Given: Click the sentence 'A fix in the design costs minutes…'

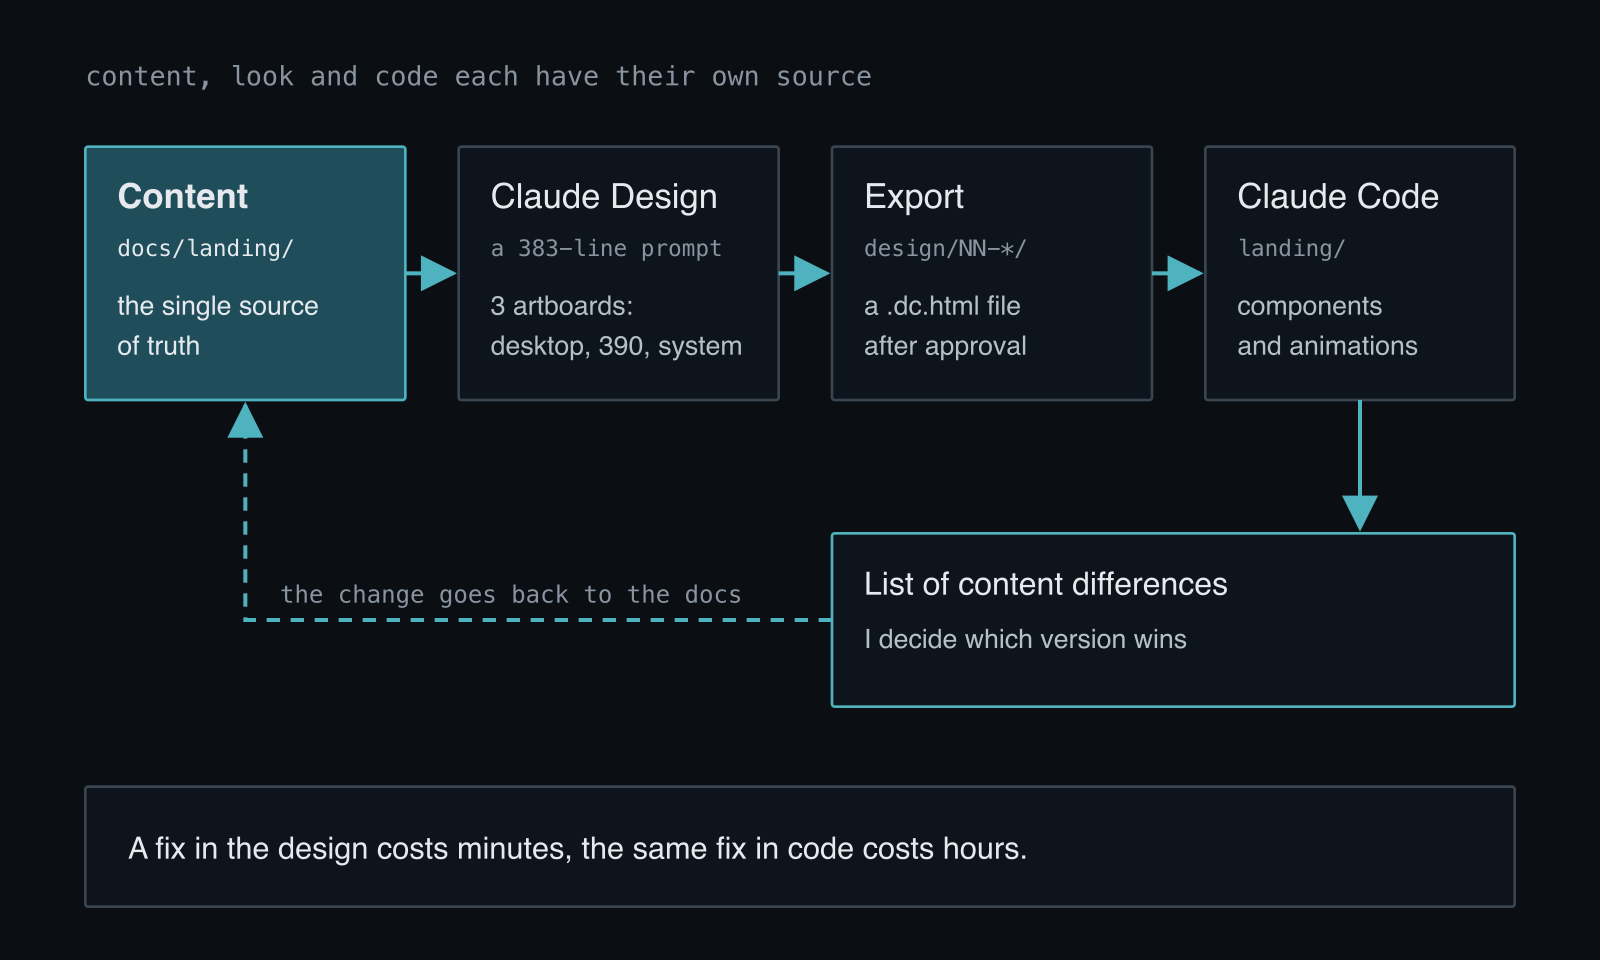Looking at the screenshot, I should tap(578, 849).
